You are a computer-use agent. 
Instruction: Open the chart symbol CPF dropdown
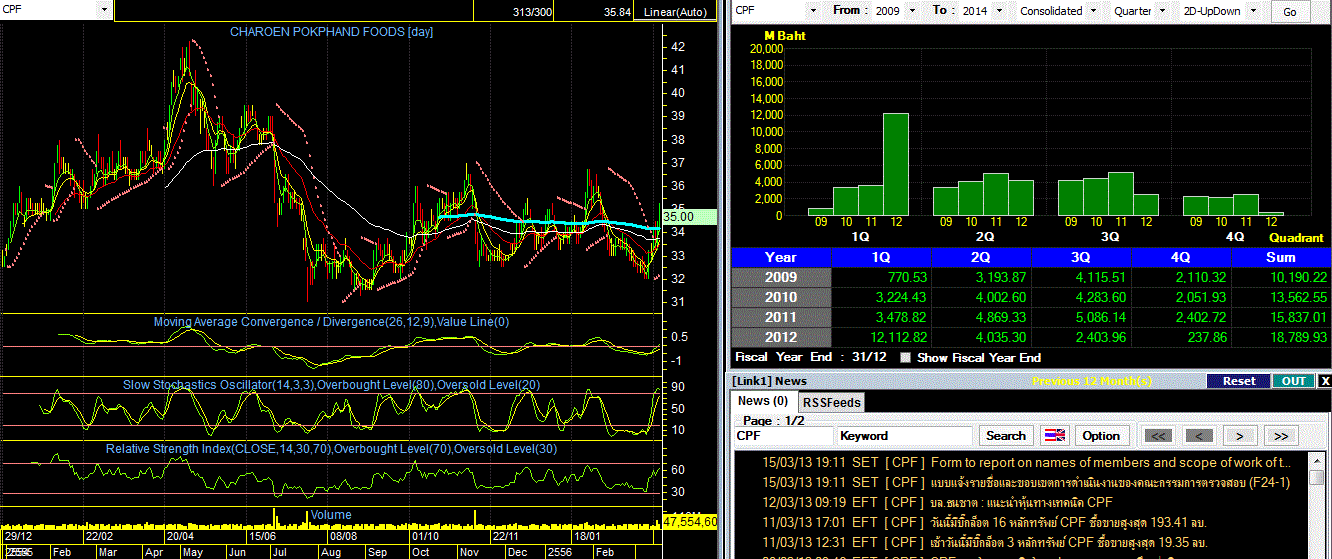point(105,11)
